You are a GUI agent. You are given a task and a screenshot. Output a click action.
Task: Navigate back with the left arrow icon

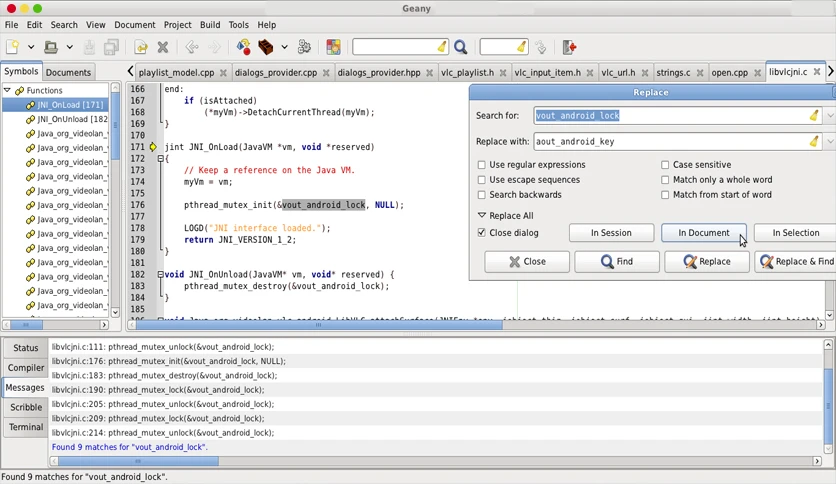click(x=192, y=47)
